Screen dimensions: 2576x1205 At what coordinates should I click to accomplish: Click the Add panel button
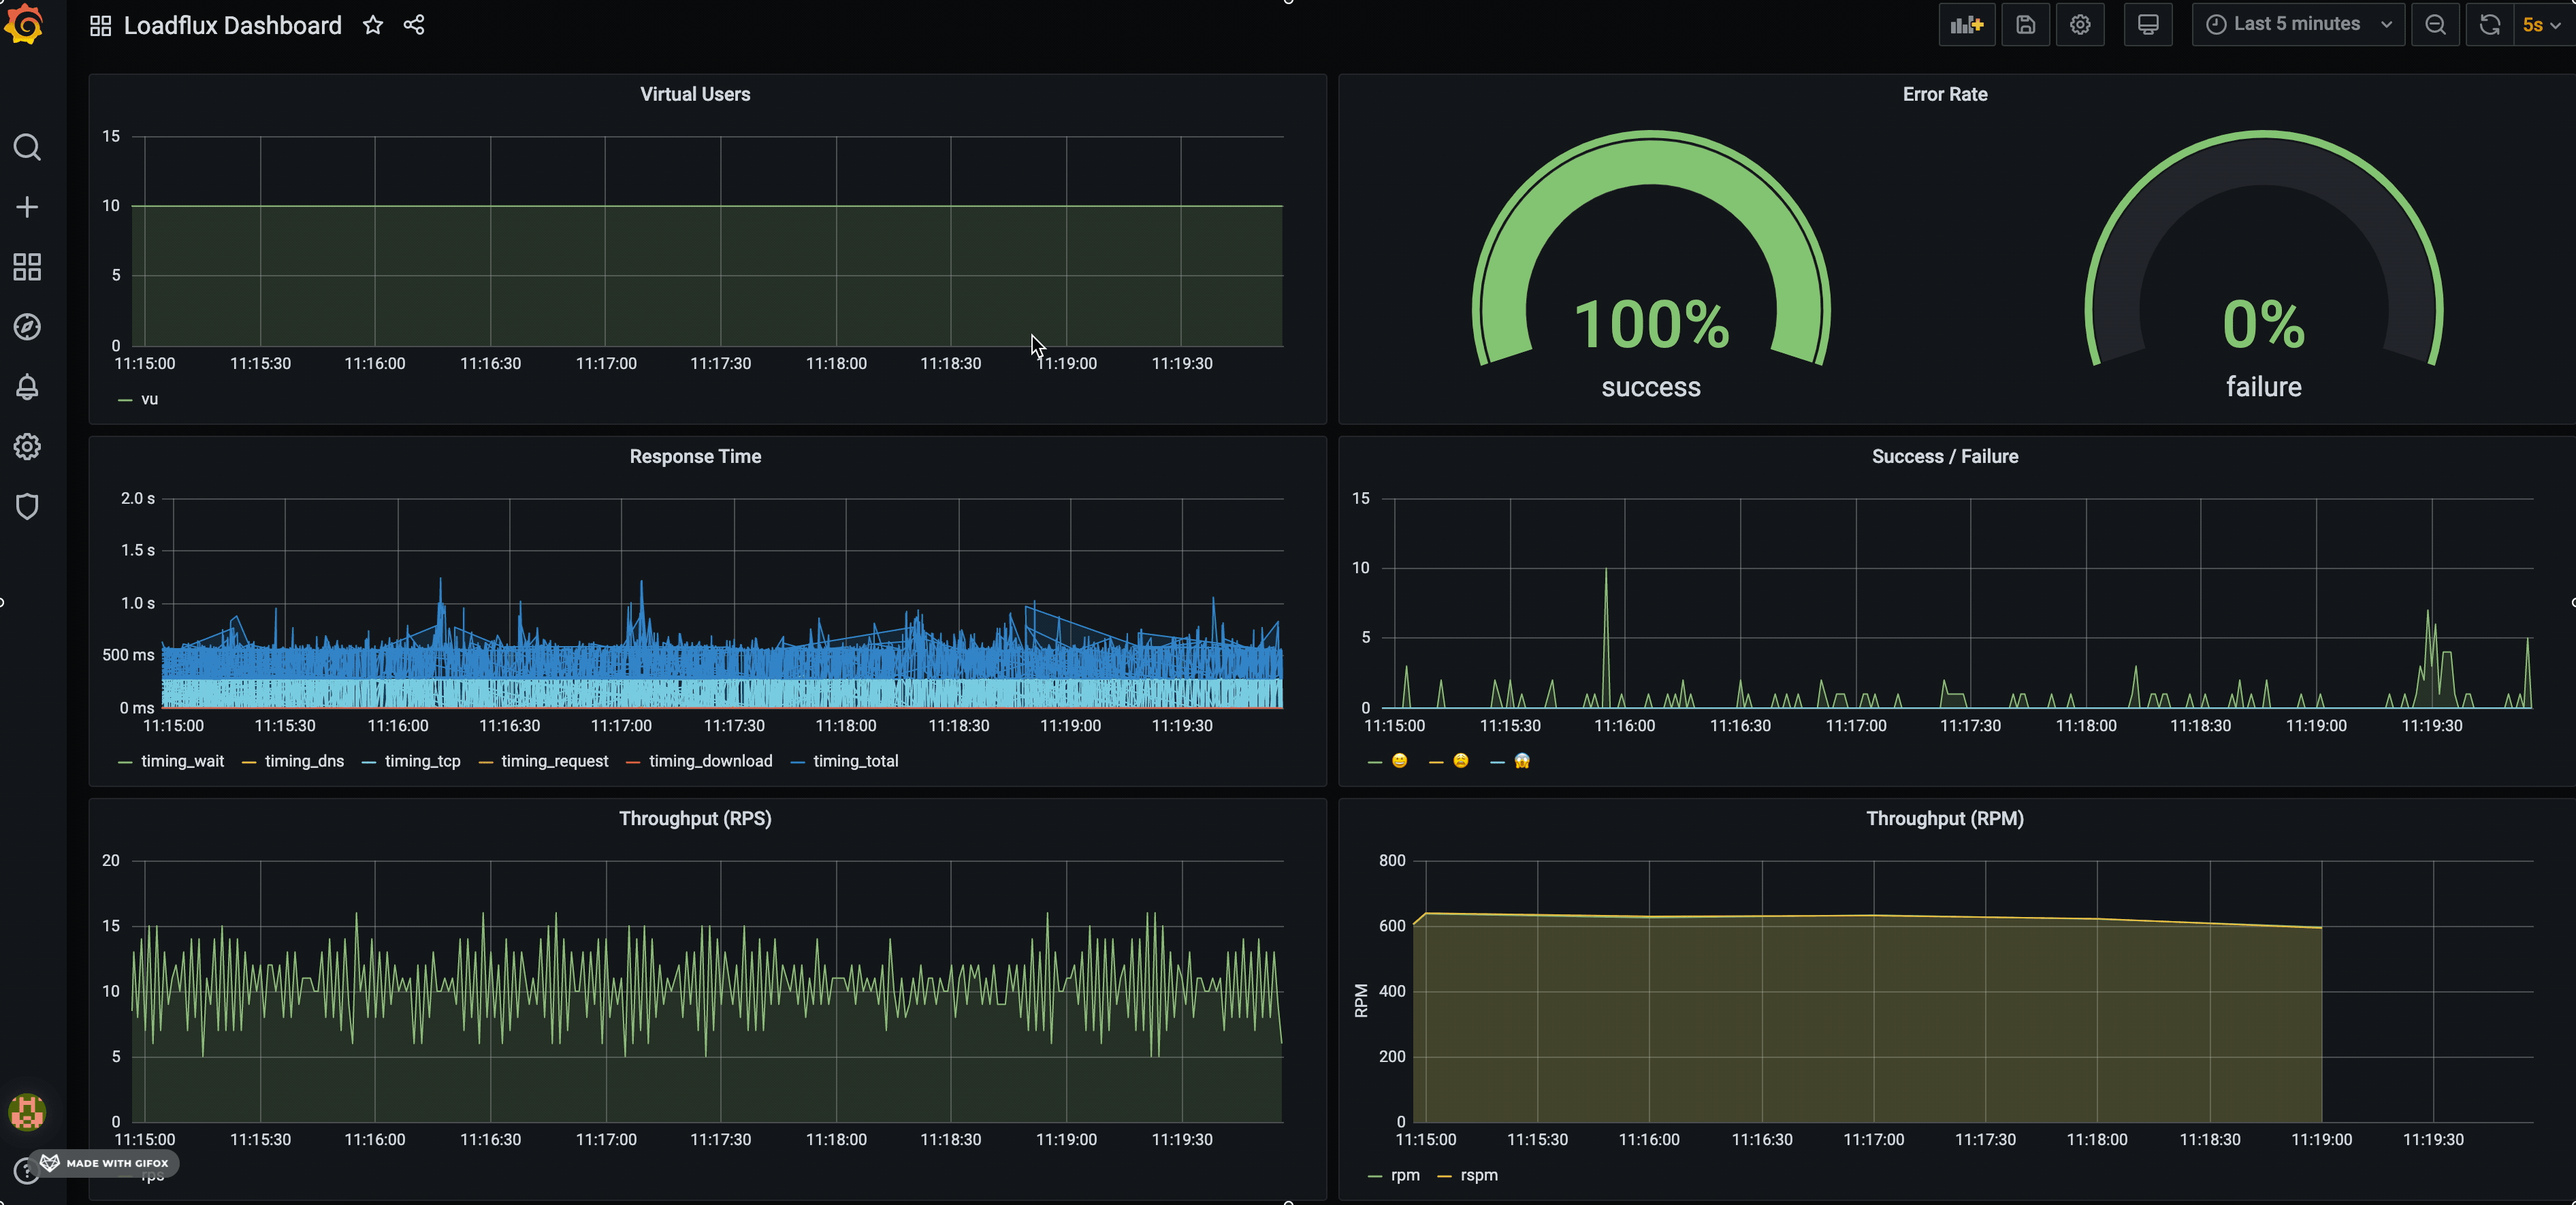pos(1966,25)
